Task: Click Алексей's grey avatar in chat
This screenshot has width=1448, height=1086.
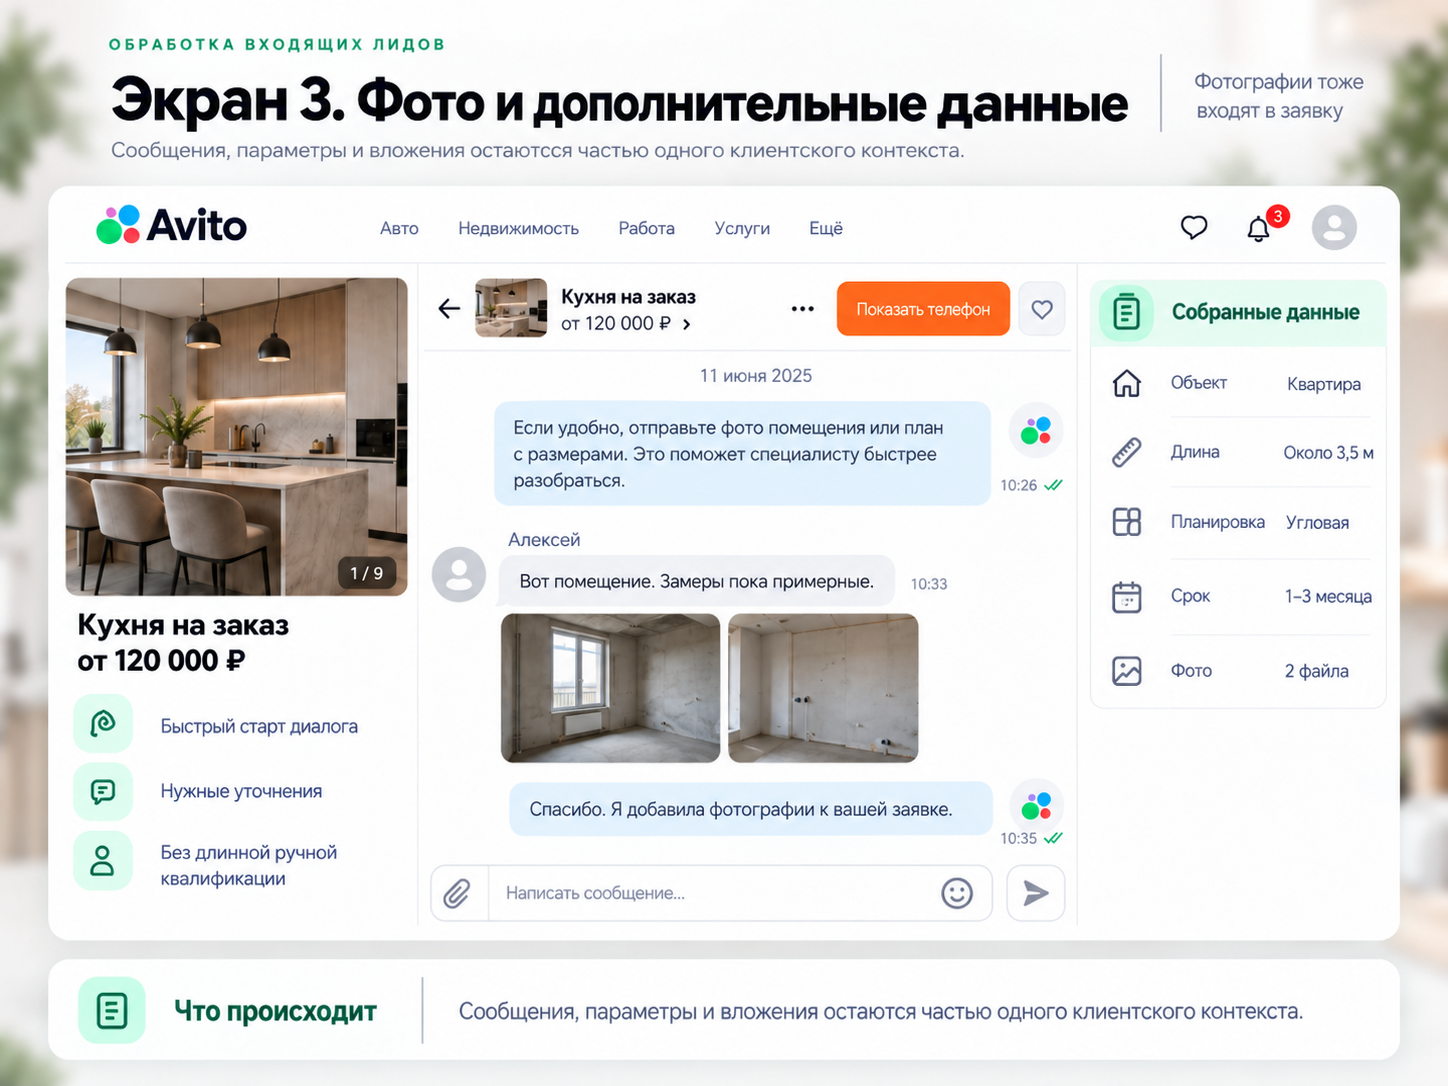Action: [x=459, y=574]
